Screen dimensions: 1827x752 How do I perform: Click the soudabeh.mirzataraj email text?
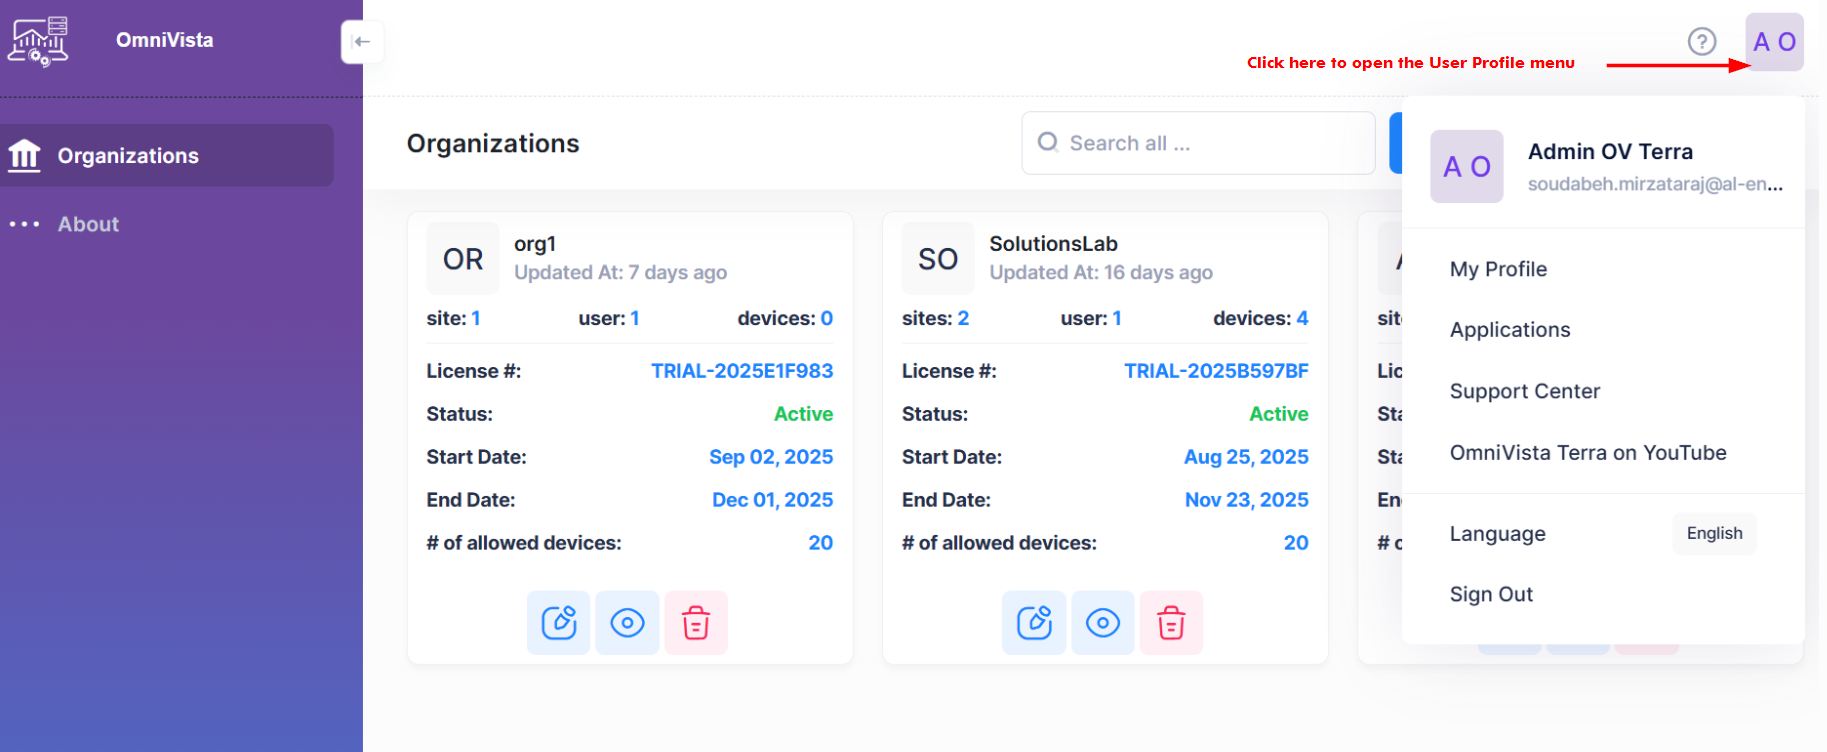[1655, 184]
